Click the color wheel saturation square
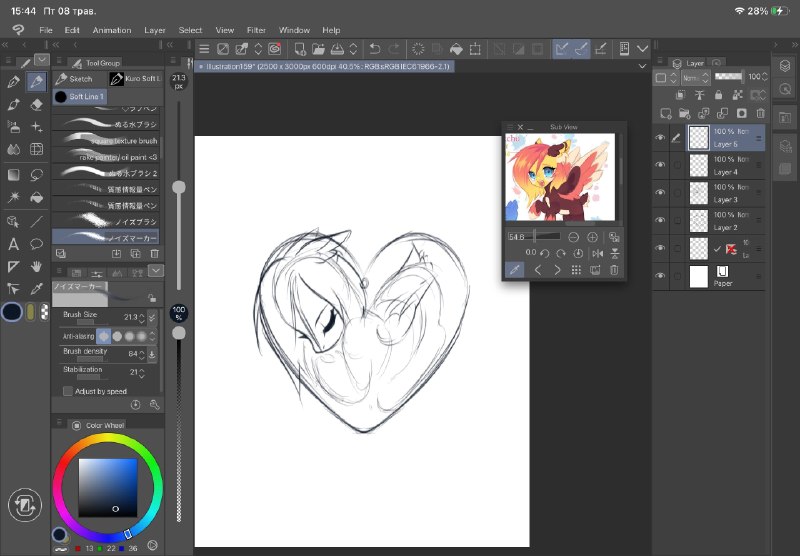The width and height of the screenshot is (800, 556). point(108,487)
